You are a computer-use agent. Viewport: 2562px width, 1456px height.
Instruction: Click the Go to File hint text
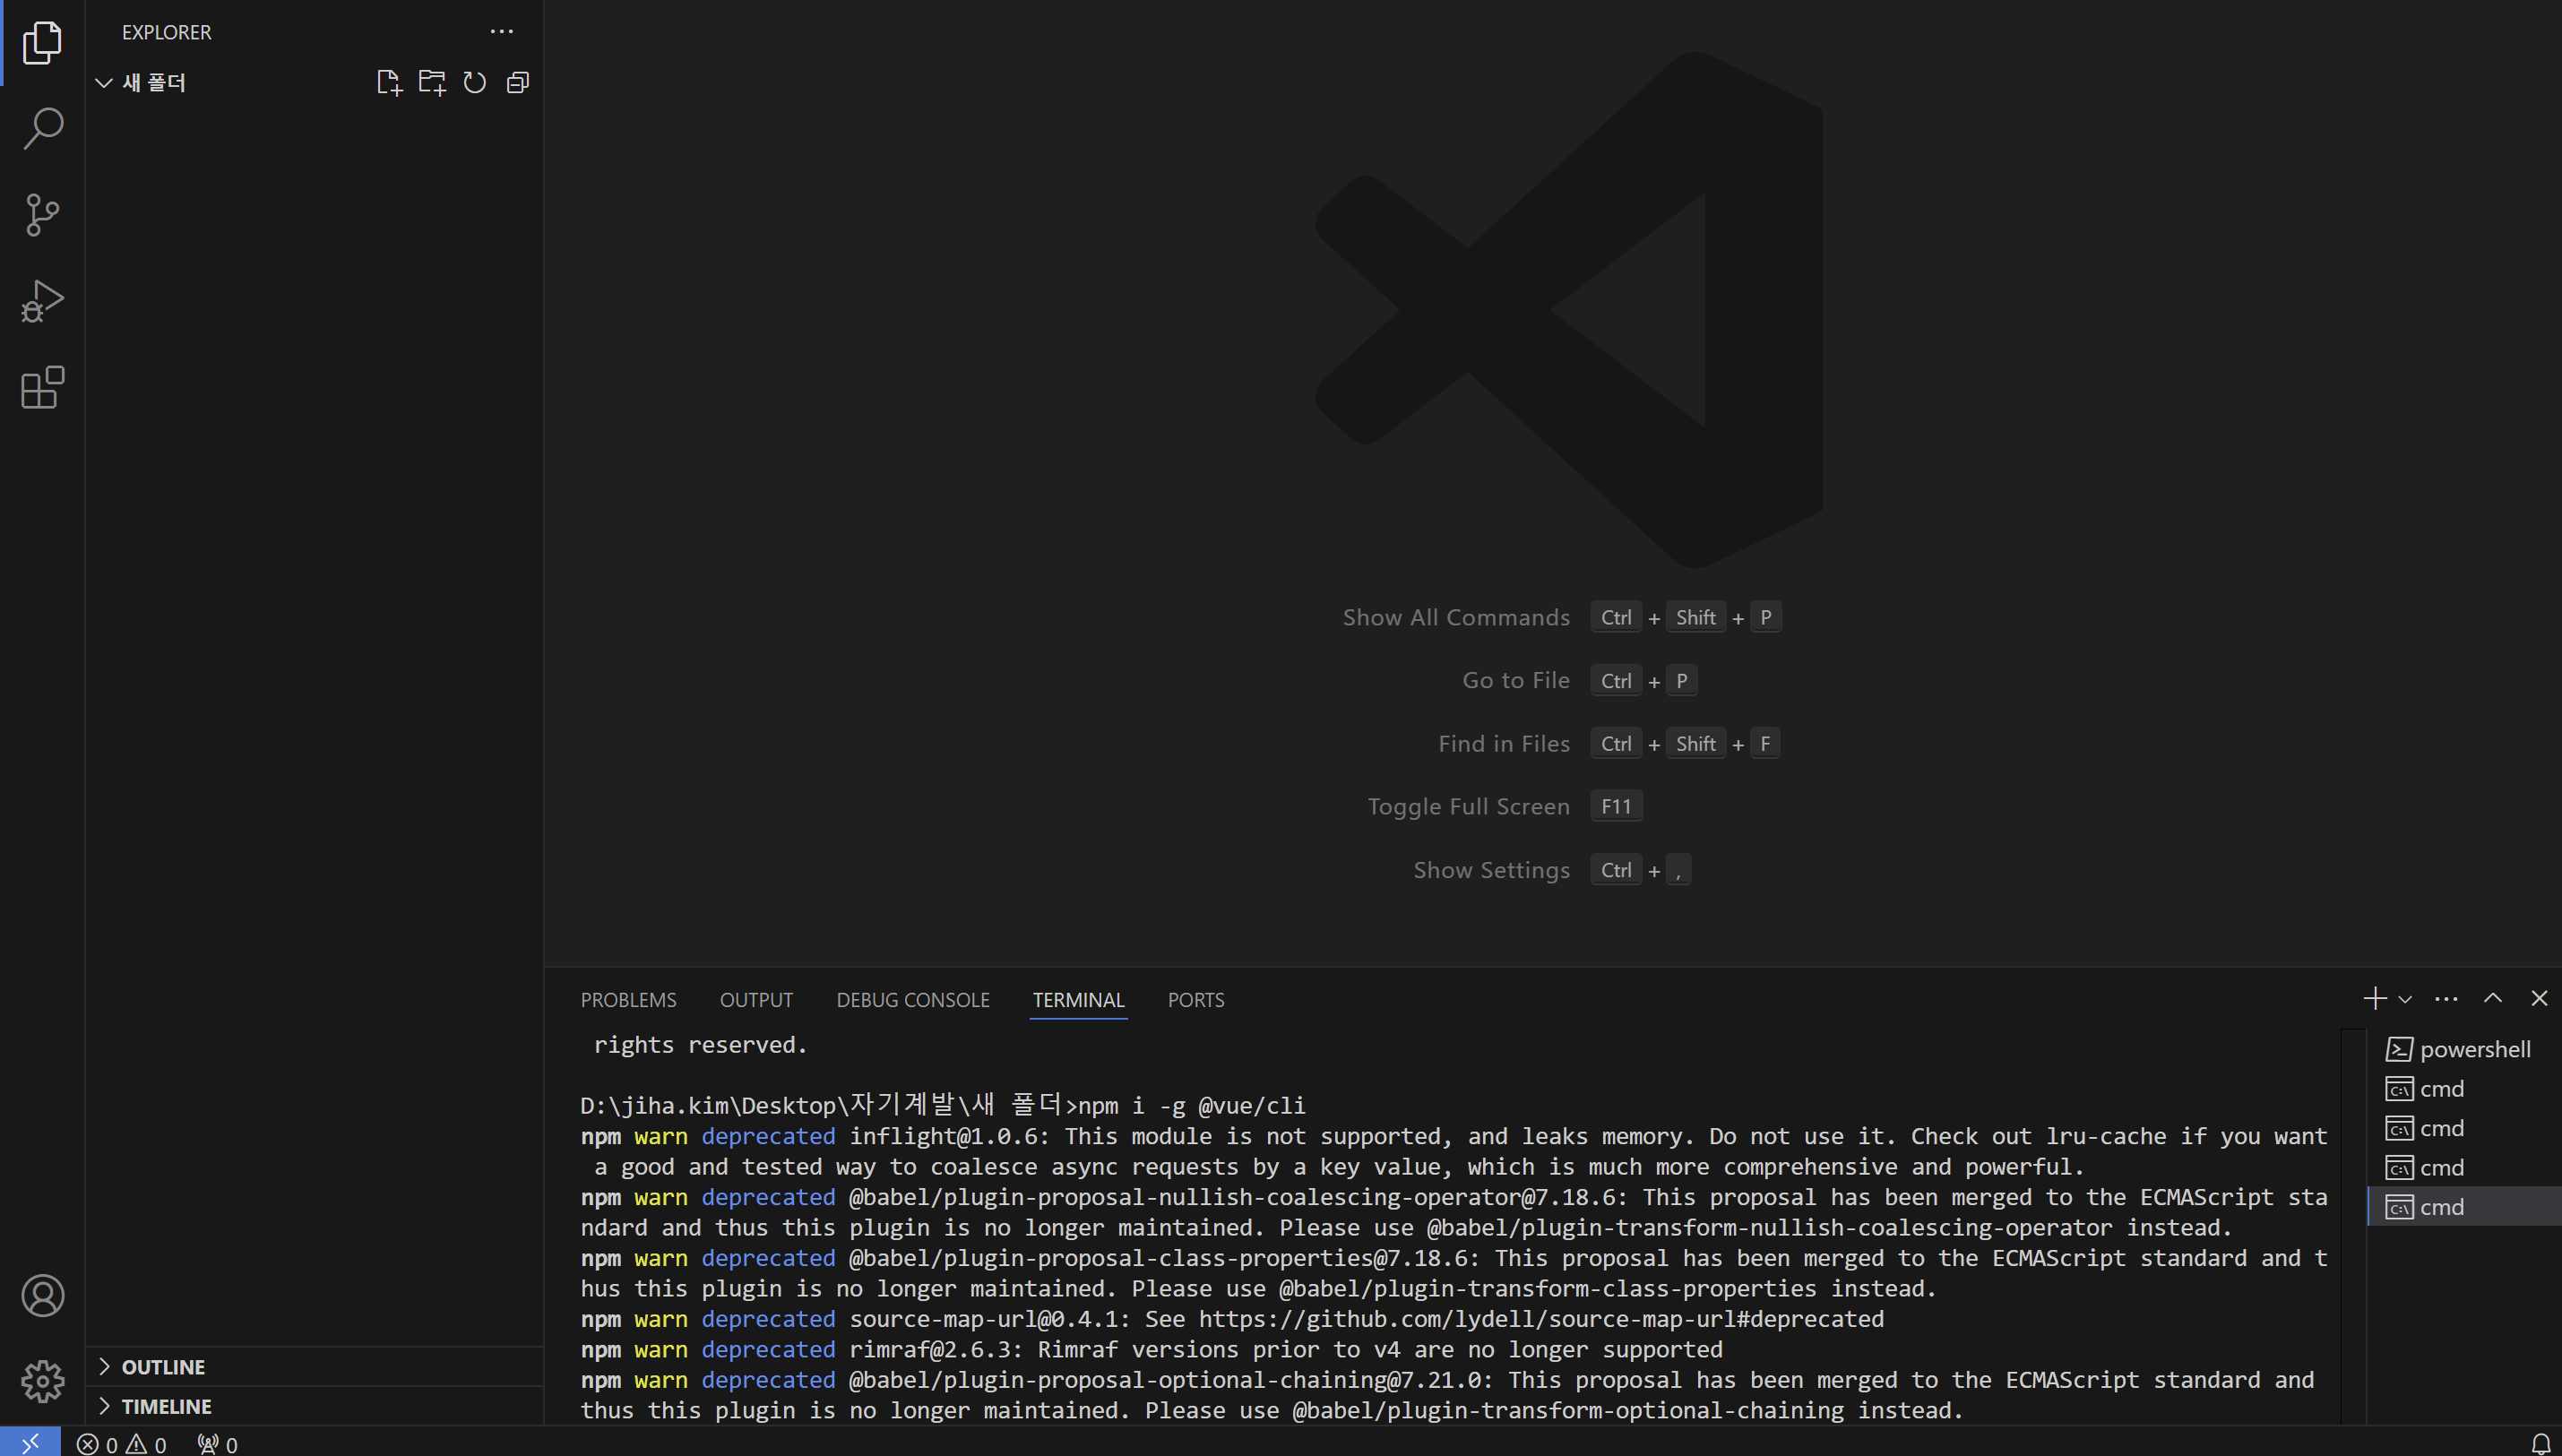click(x=1516, y=680)
